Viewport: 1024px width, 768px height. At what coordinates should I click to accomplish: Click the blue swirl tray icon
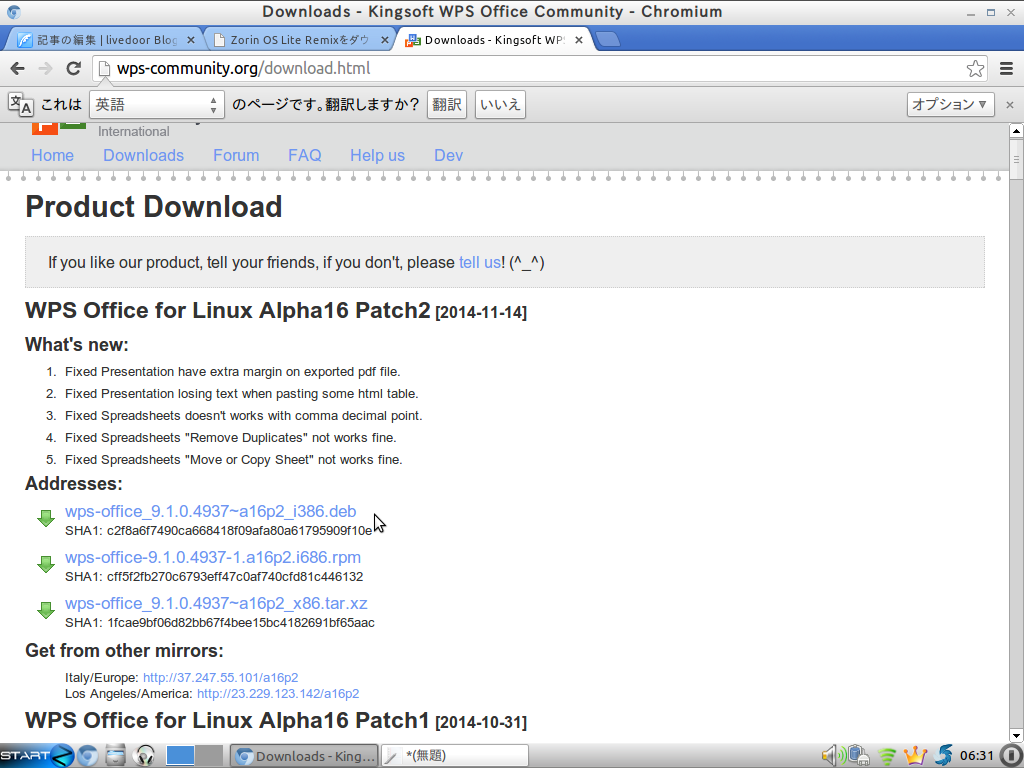[944, 756]
